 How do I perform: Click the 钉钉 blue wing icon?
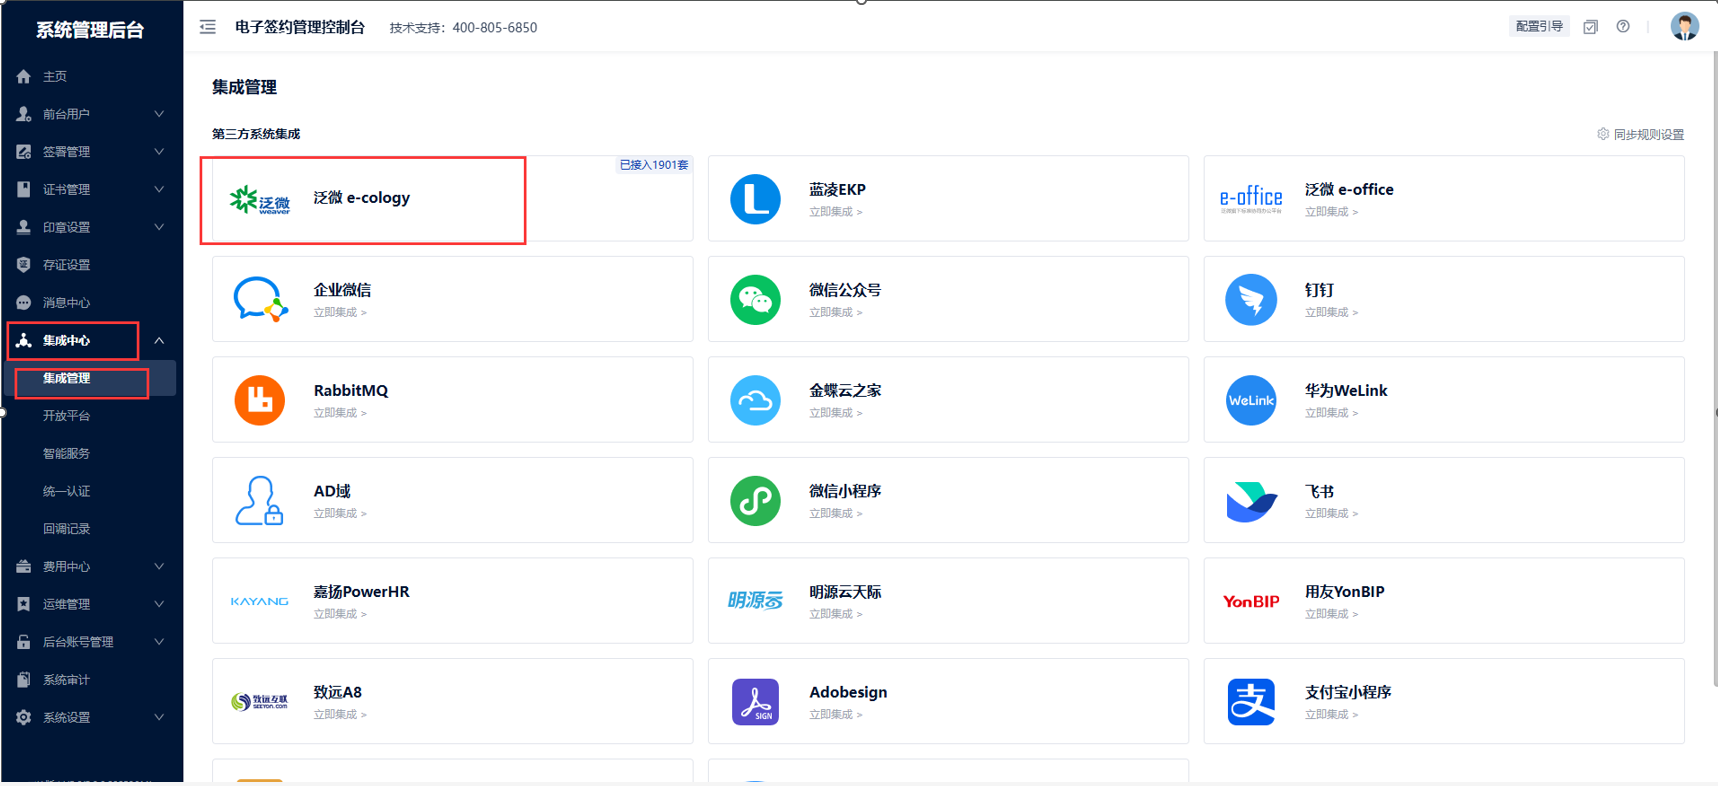pos(1251,299)
